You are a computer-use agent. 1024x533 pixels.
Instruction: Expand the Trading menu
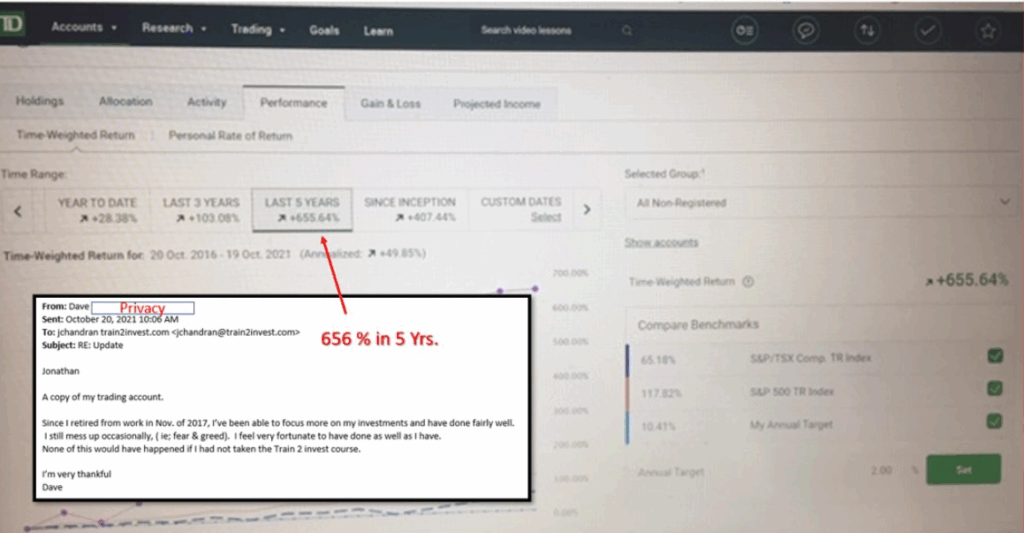click(x=258, y=30)
